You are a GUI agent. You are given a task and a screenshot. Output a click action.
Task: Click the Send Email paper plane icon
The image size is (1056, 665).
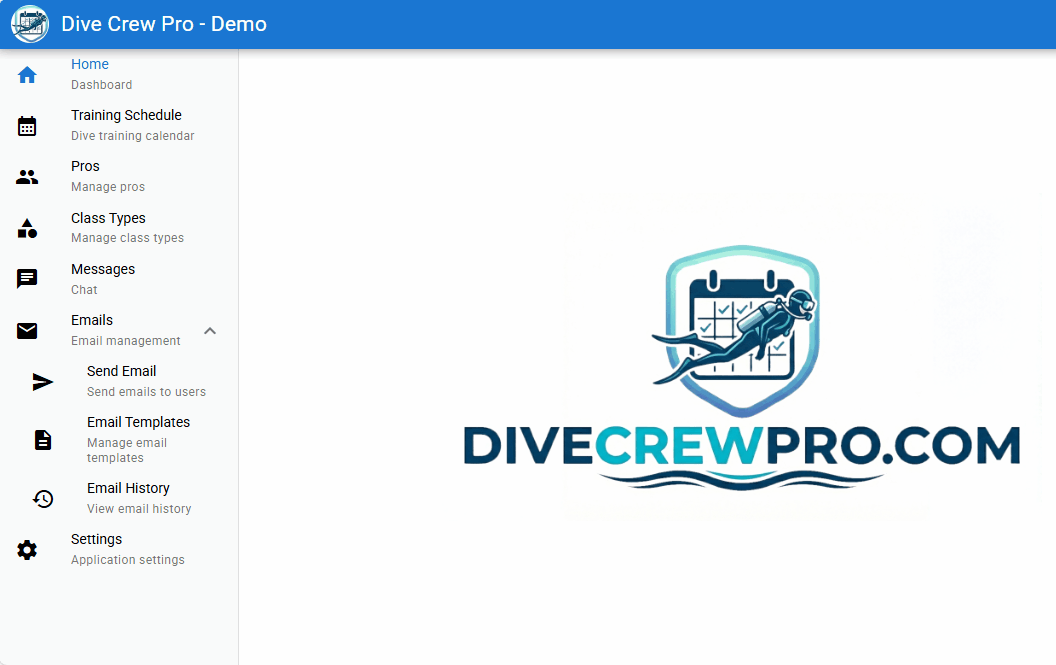[42, 382]
